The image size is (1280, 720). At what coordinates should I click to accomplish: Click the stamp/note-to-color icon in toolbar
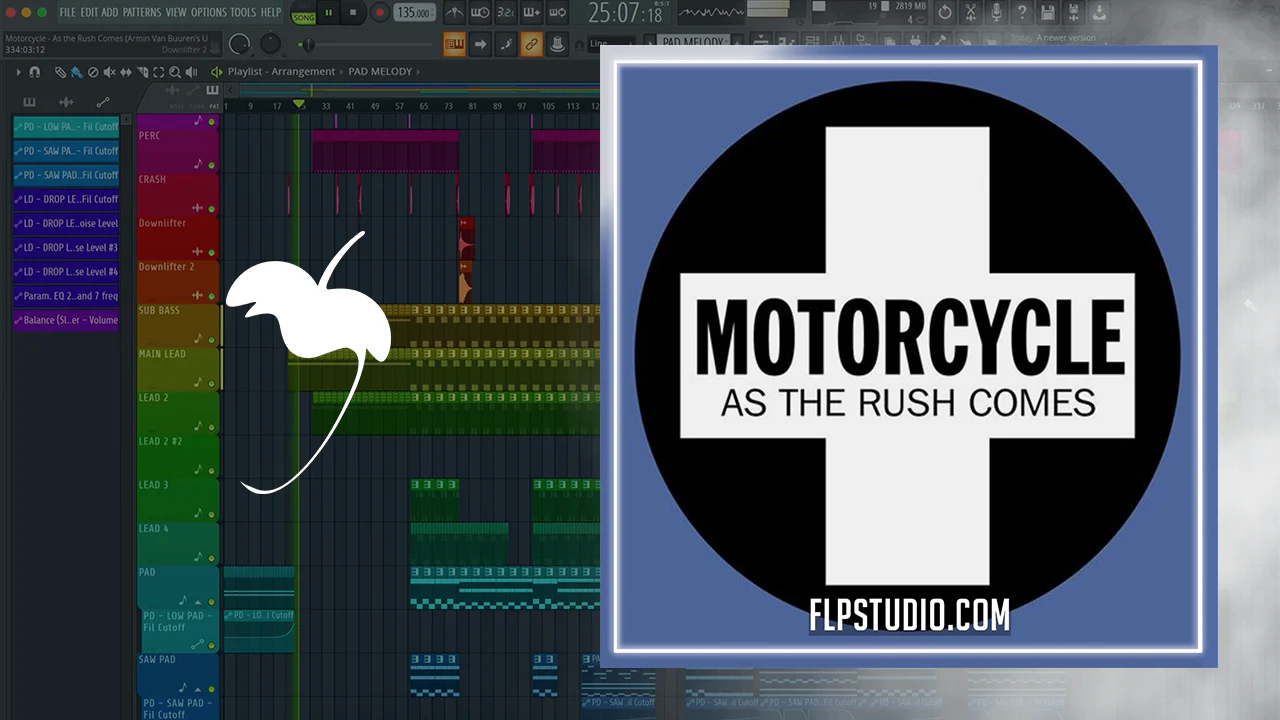558,44
